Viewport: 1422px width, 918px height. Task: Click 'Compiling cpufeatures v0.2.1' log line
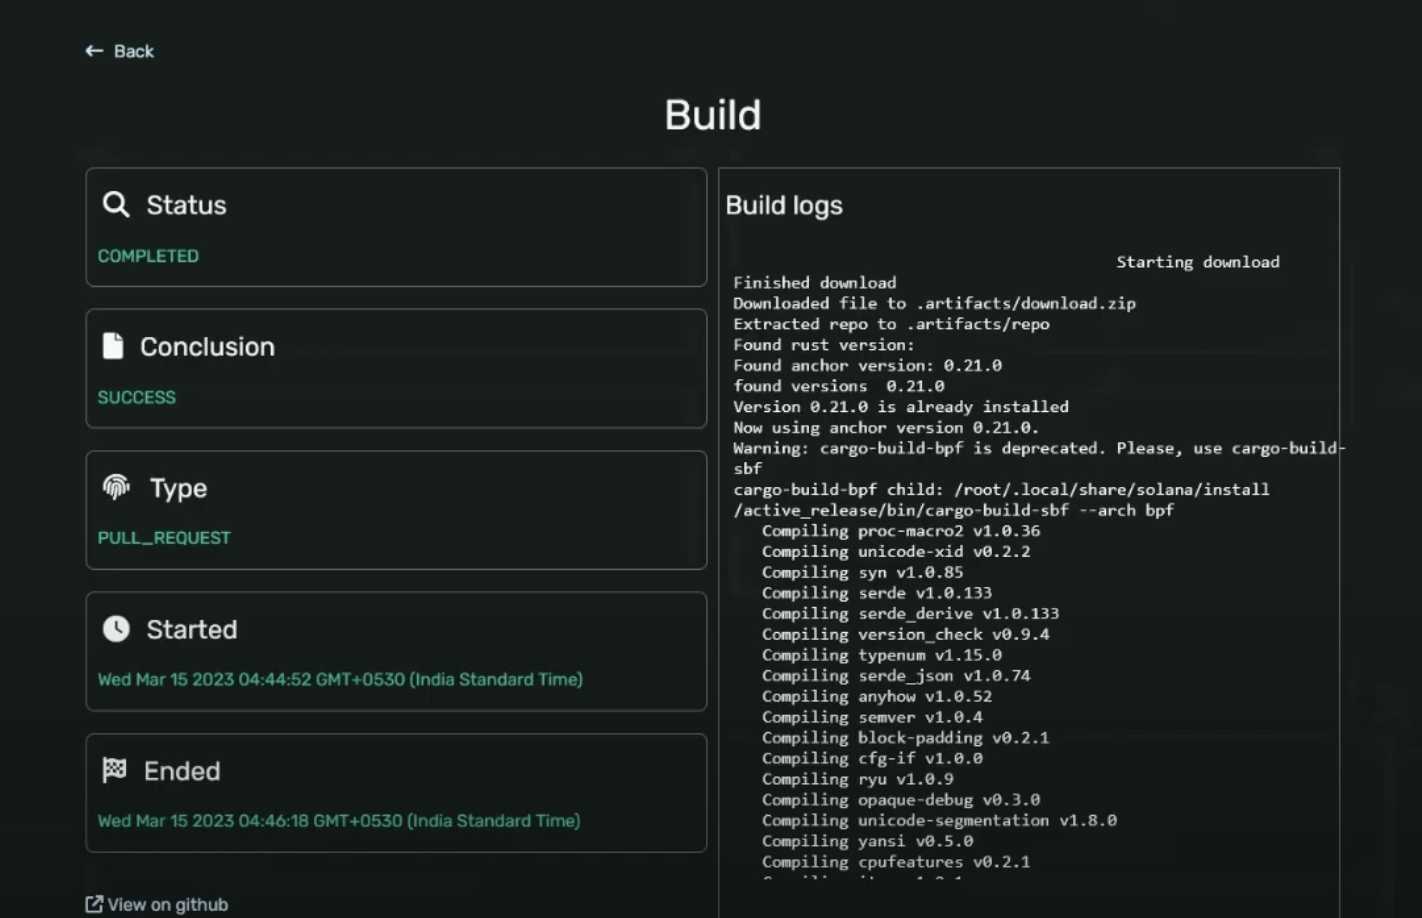[x=896, y=861]
